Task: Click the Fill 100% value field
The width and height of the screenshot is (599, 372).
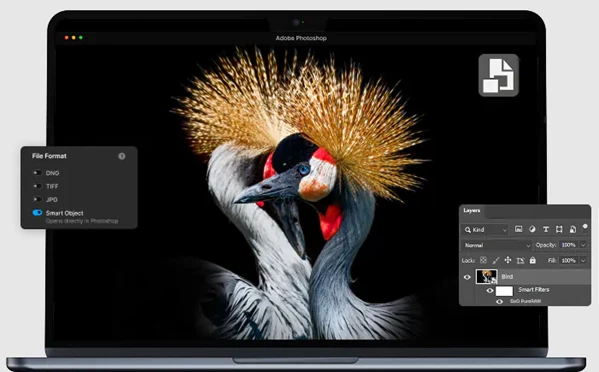Action: click(568, 260)
